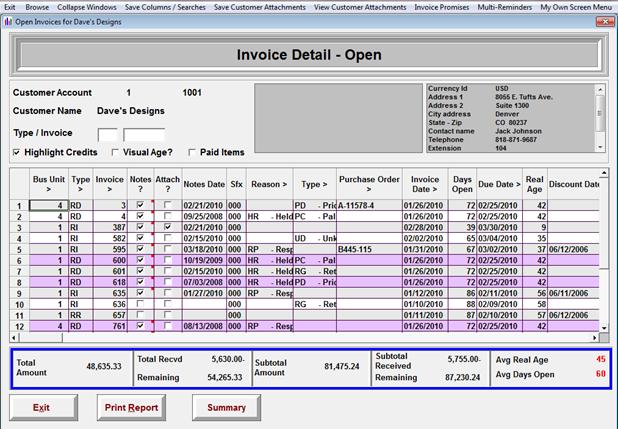The image size is (618, 429).
Task: Check Notes checkbox for invoice 636
Action: coord(140,304)
